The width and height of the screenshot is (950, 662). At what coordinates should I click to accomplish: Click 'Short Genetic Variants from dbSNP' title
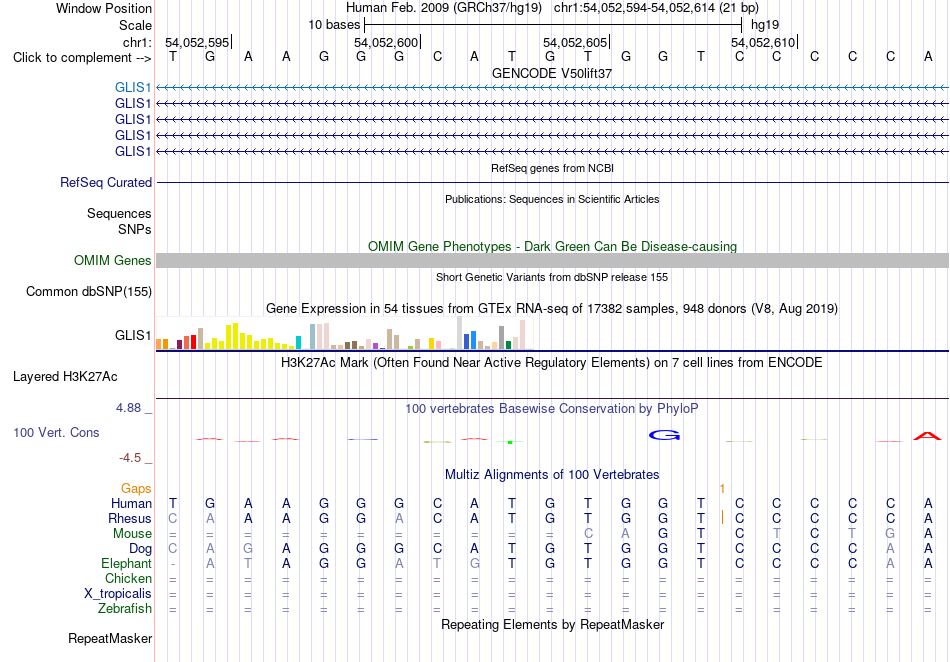tap(552, 277)
